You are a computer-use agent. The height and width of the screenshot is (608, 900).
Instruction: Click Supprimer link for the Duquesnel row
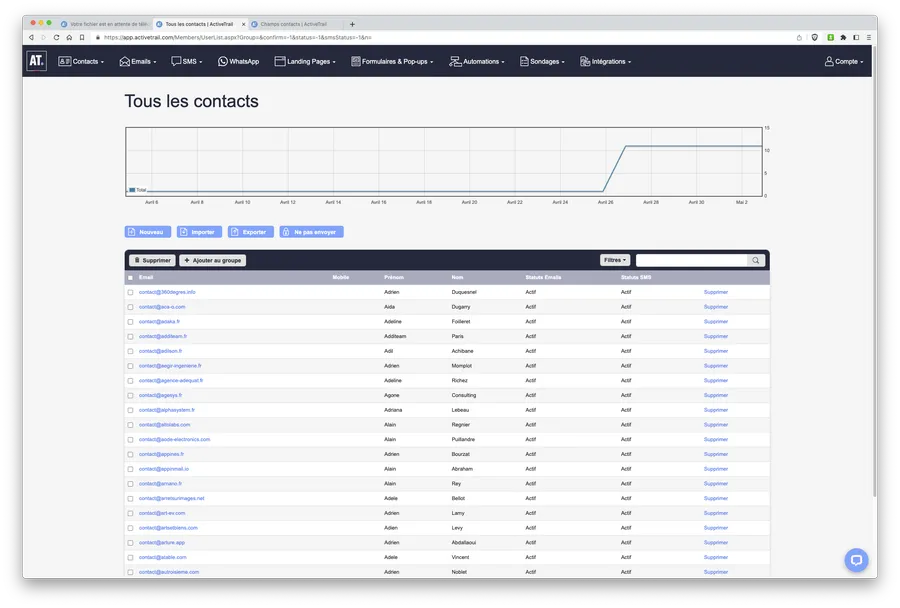click(x=715, y=292)
